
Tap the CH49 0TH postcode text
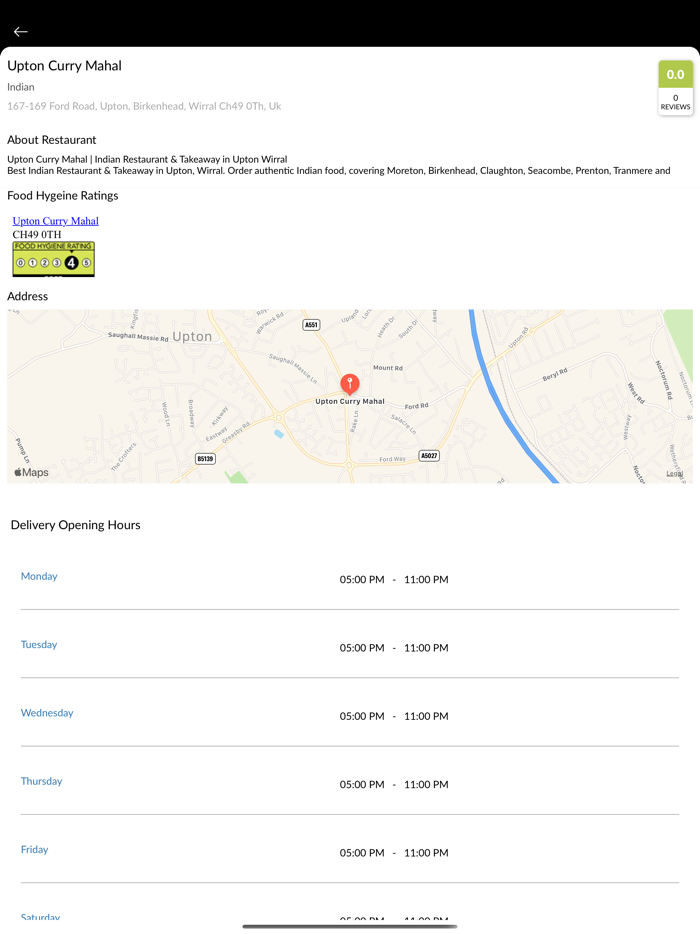[37, 234]
